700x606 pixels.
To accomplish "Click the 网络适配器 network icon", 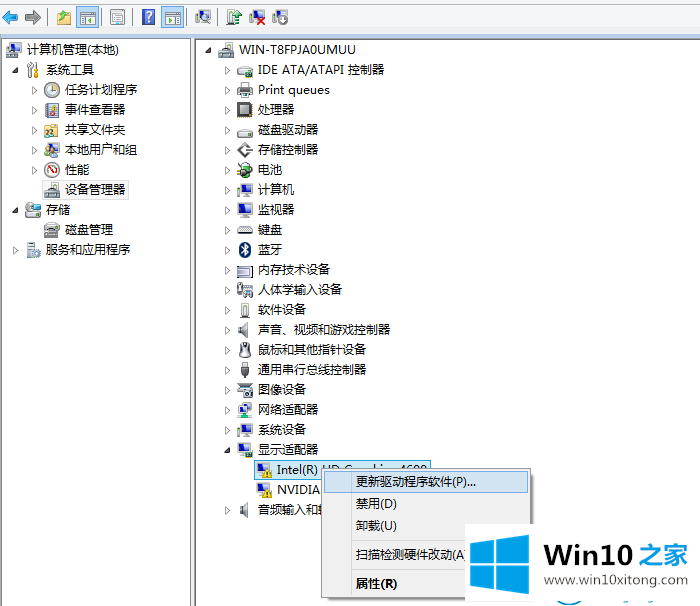I will [245, 410].
